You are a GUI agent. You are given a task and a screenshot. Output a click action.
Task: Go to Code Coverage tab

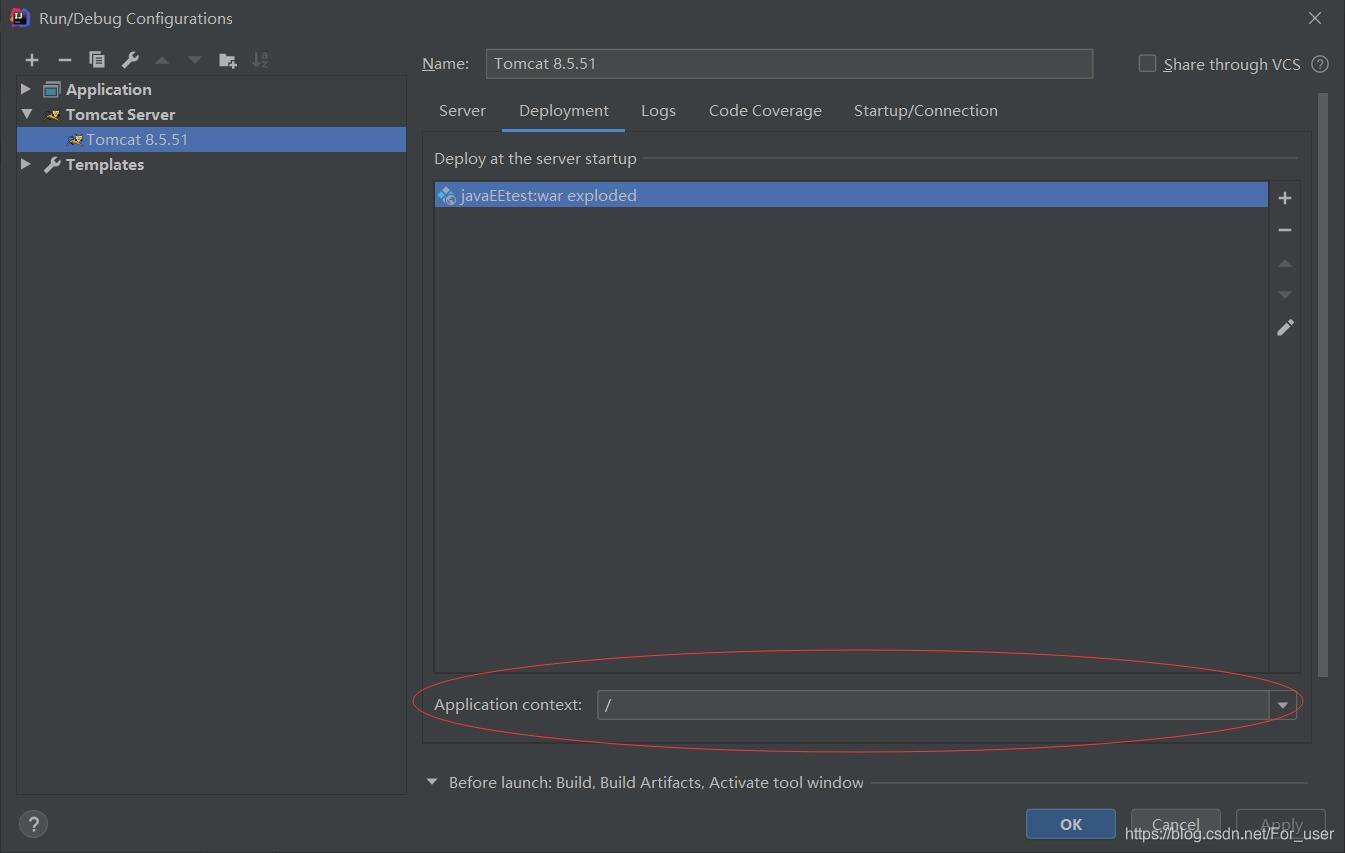click(765, 110)
